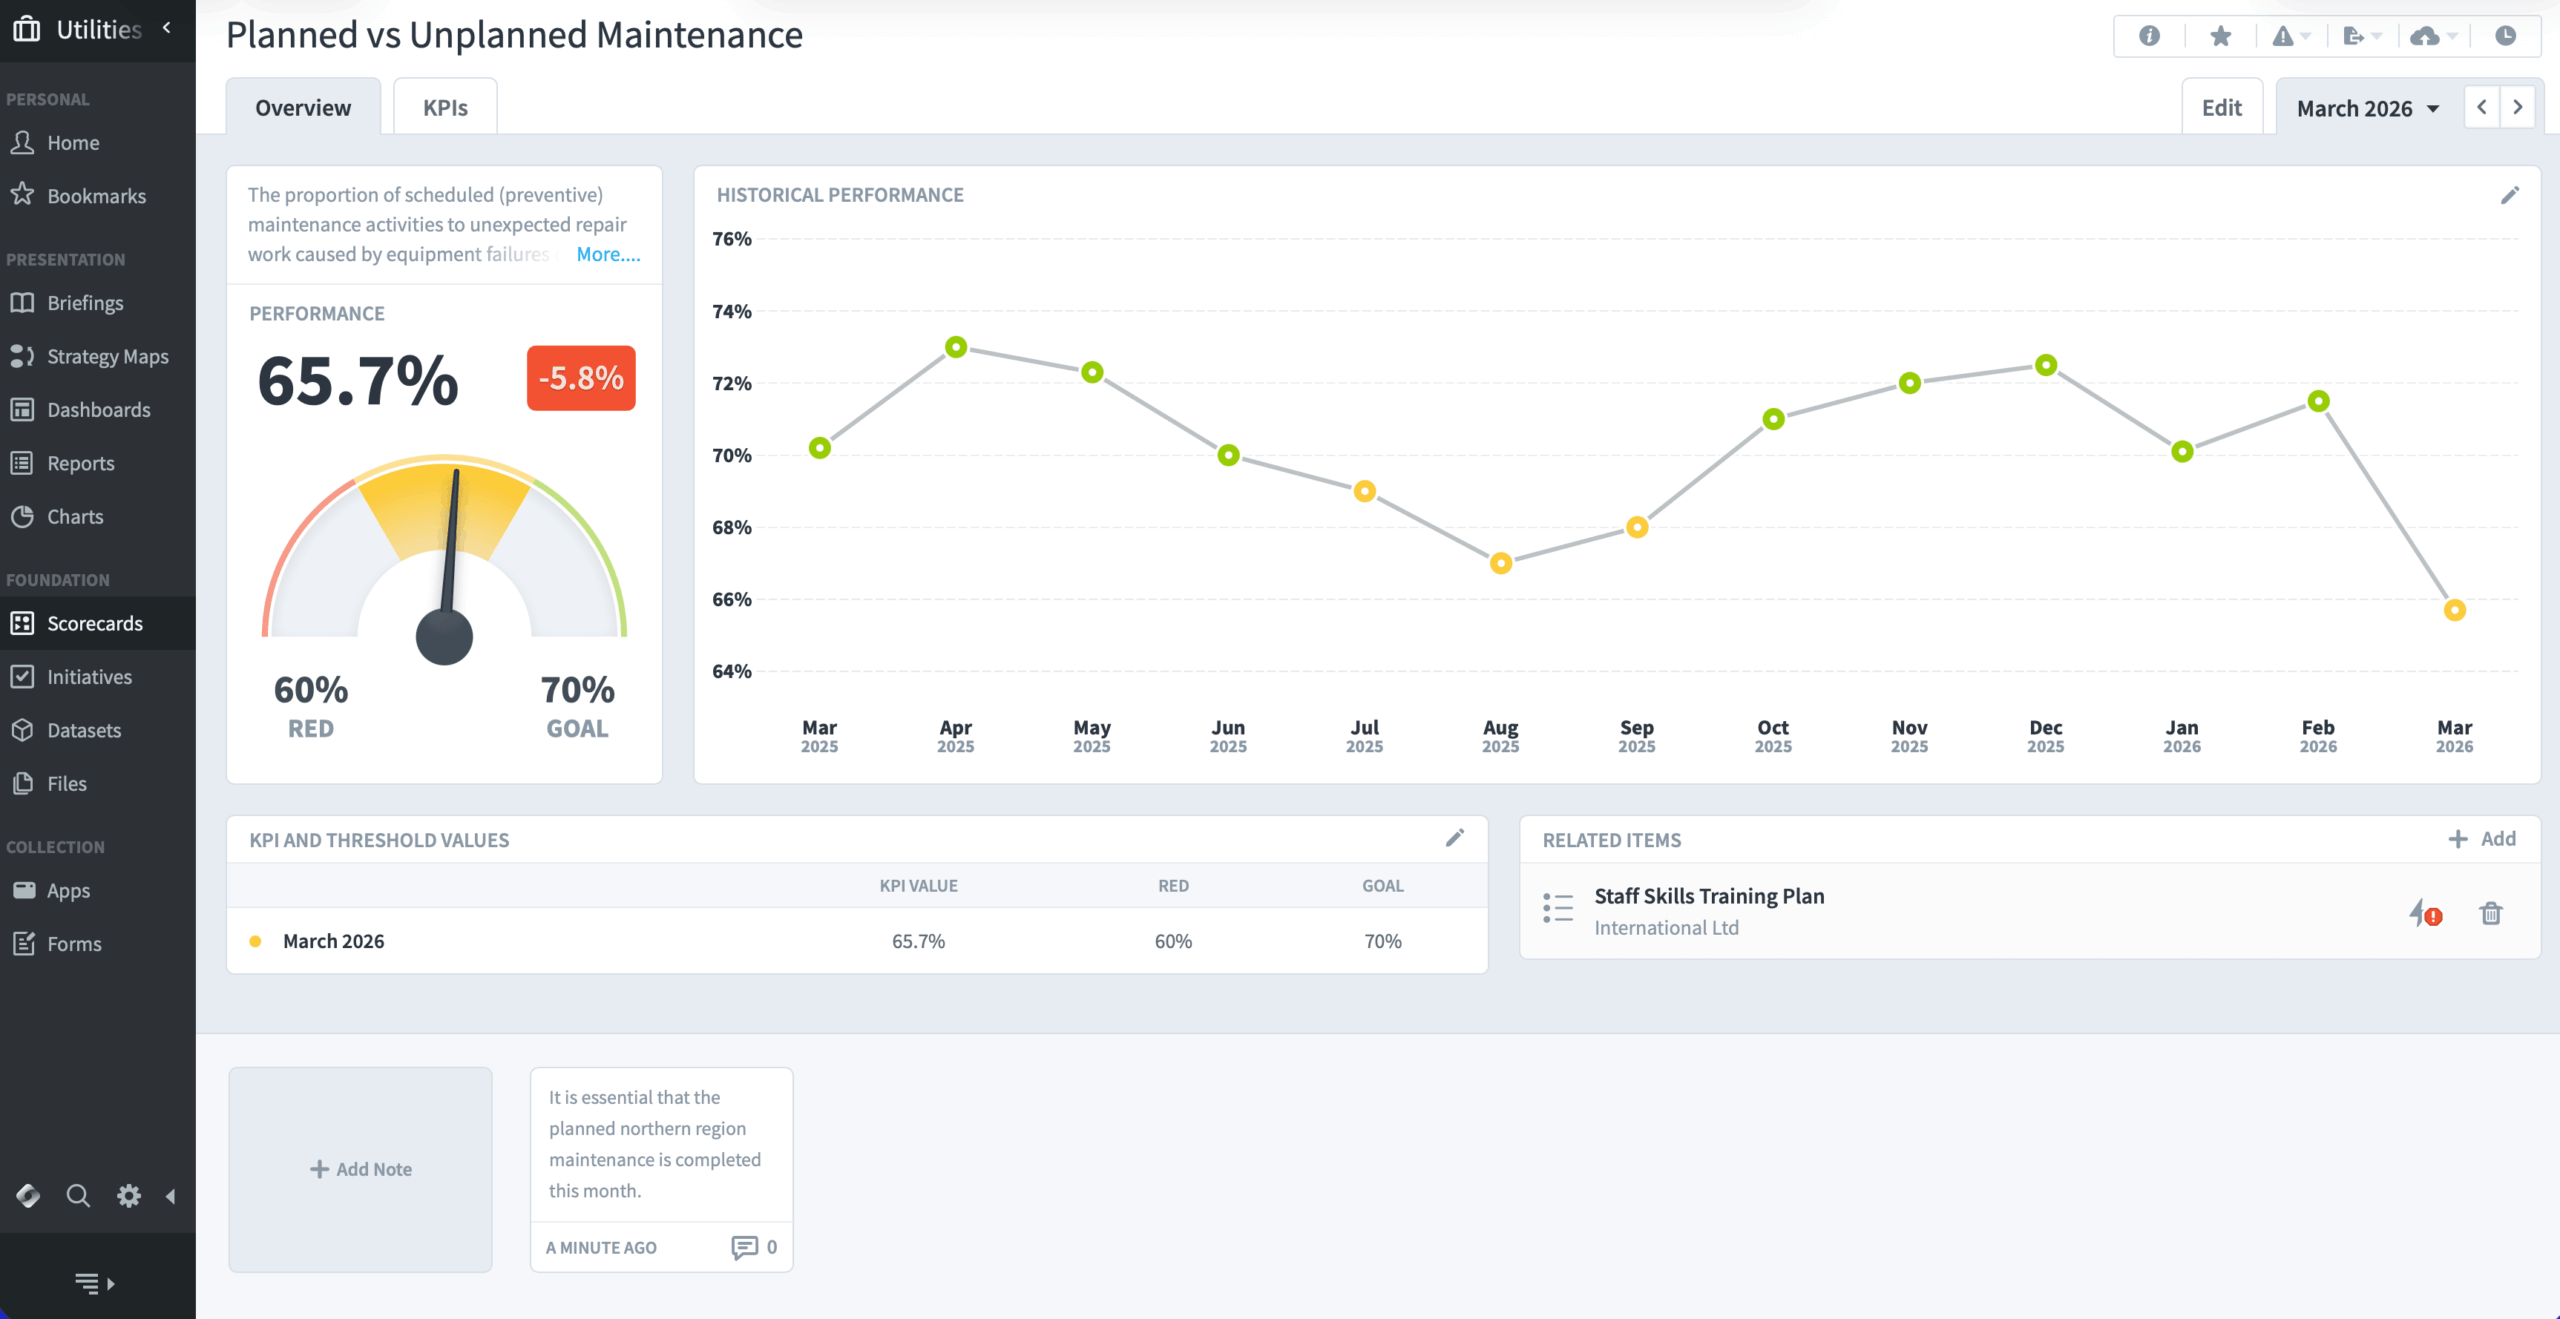Image resolution: width=2560 pixels, height=1319 pixels.
Task: Open search with the magnifier icon
Action: tap(78, 1195)
